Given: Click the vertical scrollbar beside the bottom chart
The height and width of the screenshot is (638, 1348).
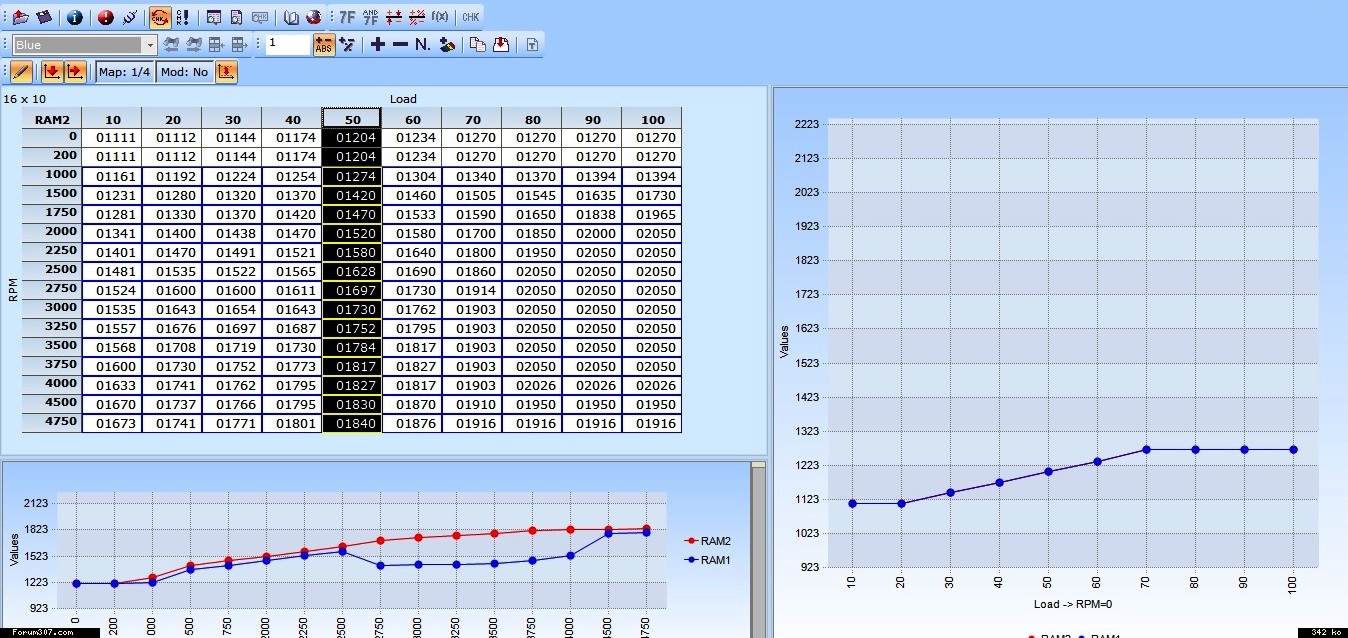Looking at the screenshot, I should 758,550.
